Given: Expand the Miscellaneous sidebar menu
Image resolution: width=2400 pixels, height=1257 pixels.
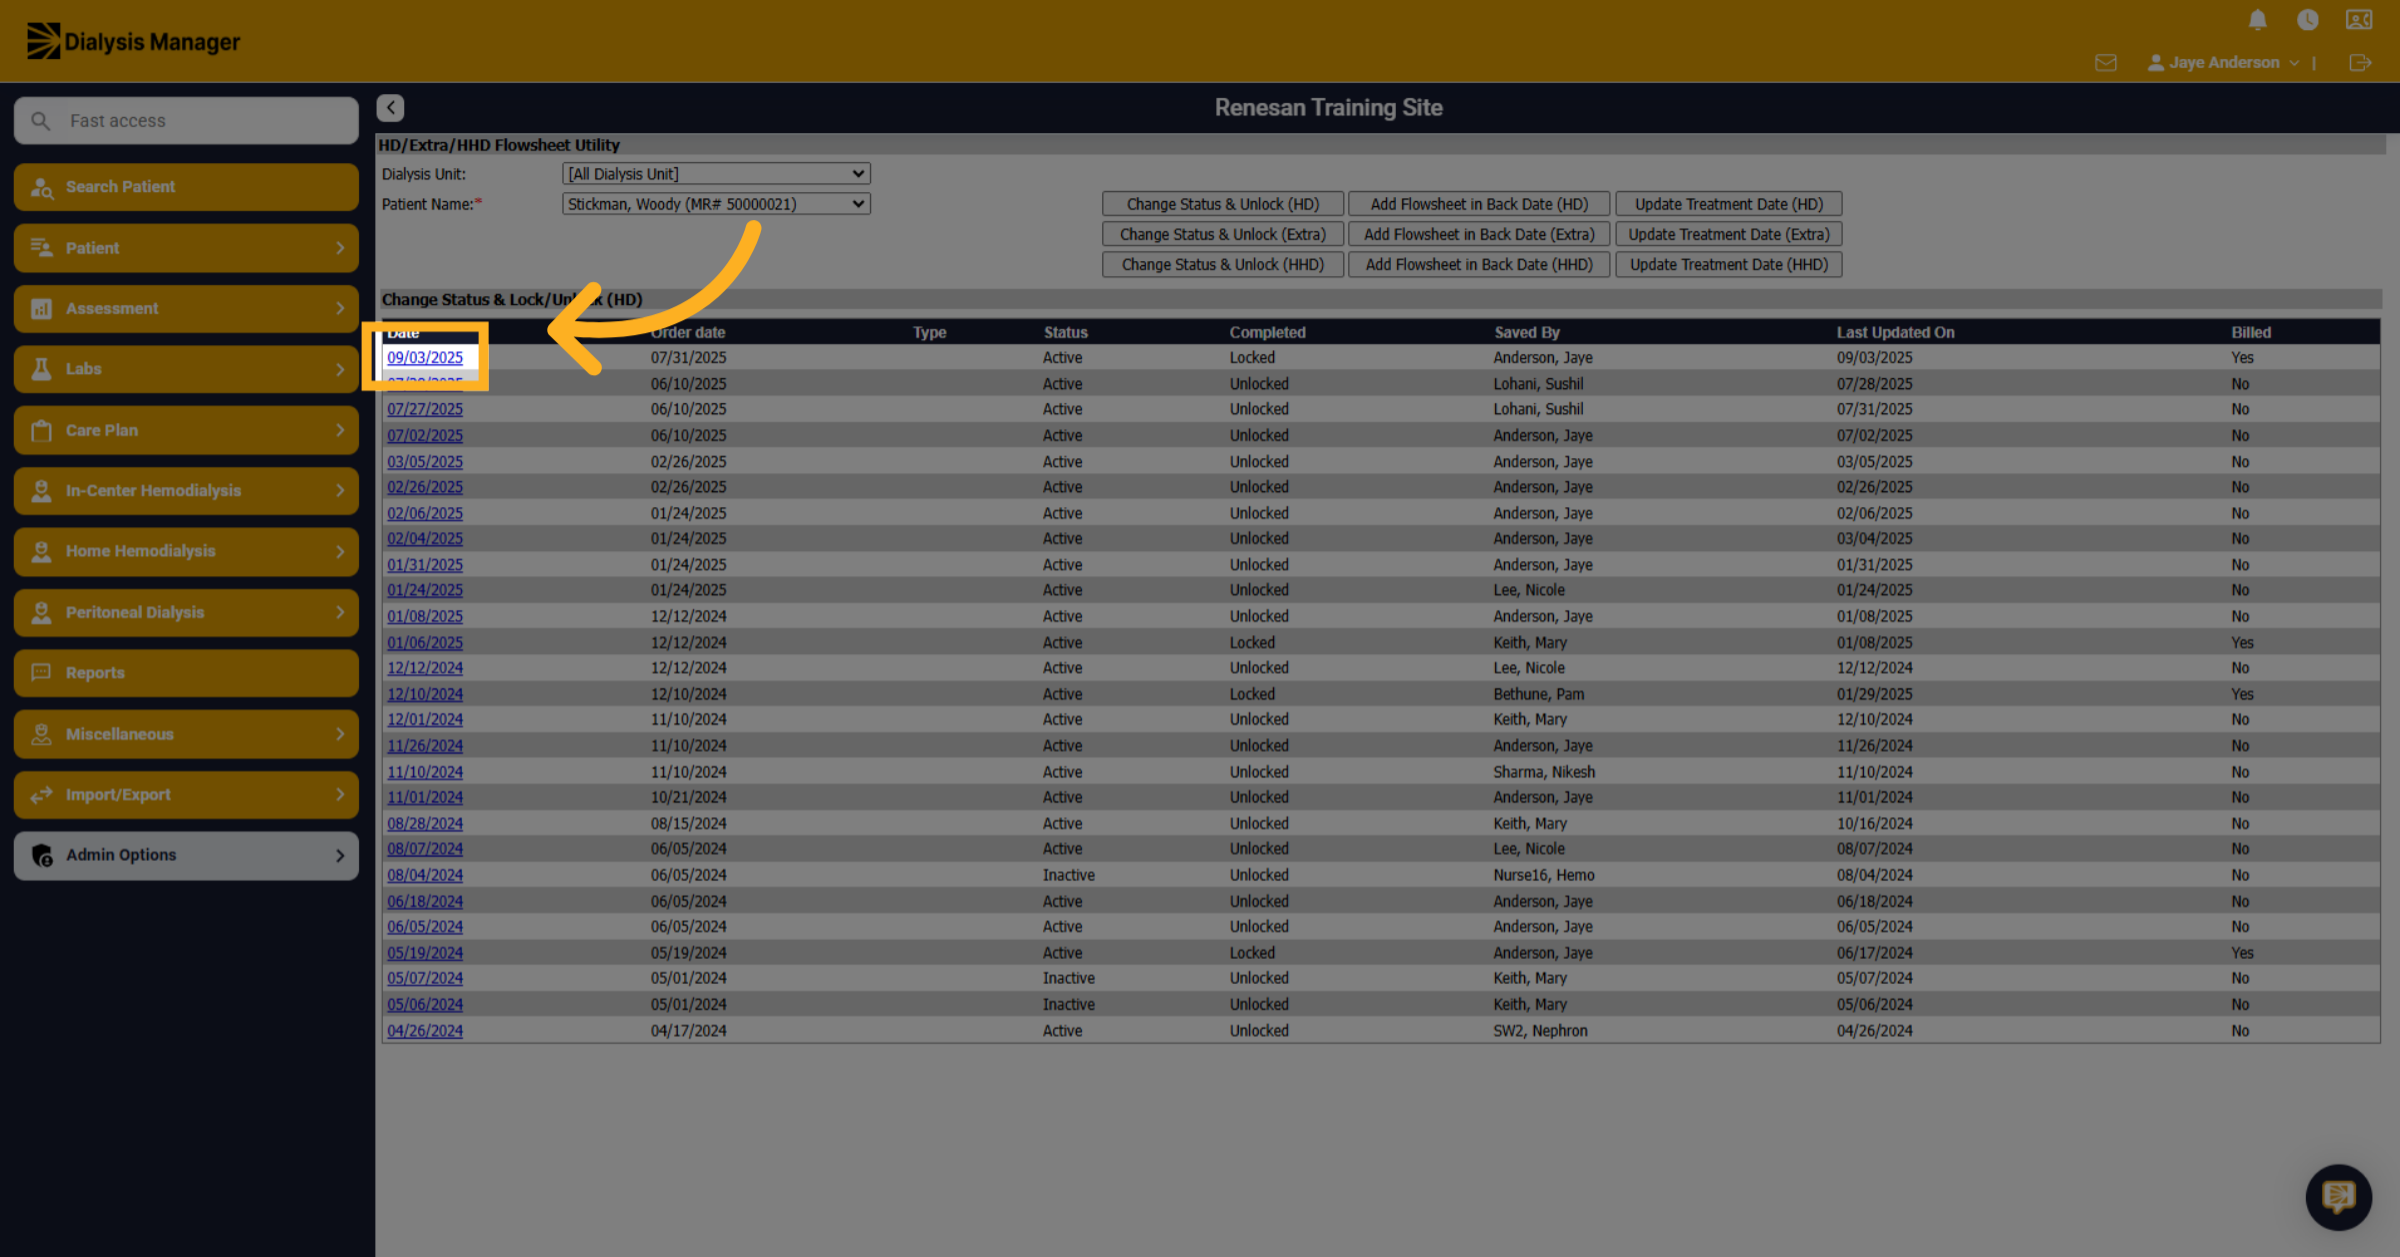Looking at the screenshot, I should (x=186, y=734).
